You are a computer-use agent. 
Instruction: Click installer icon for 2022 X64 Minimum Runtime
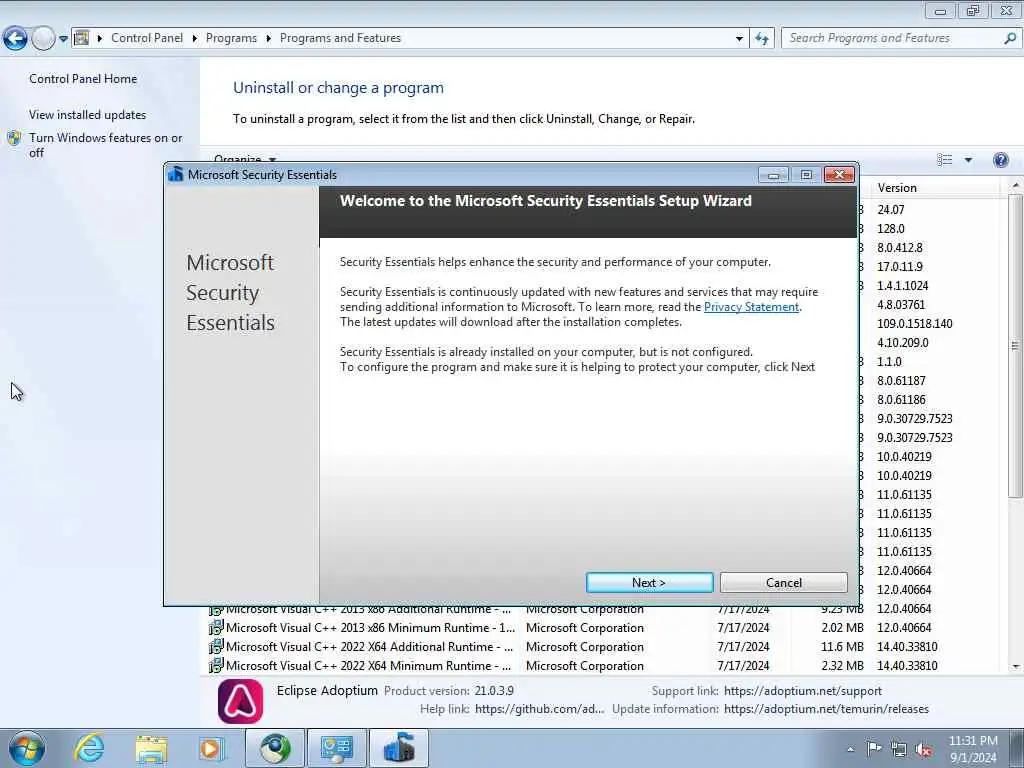216,665
